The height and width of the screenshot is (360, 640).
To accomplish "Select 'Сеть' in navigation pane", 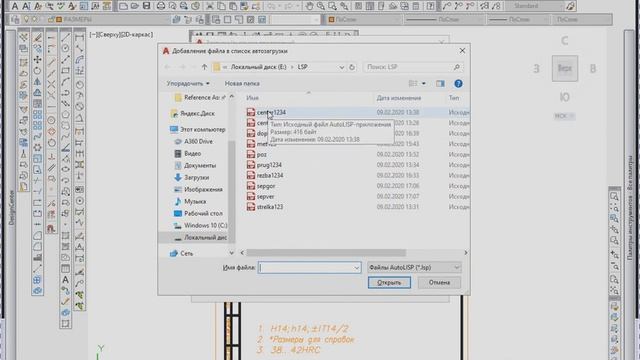I will 187,253.
